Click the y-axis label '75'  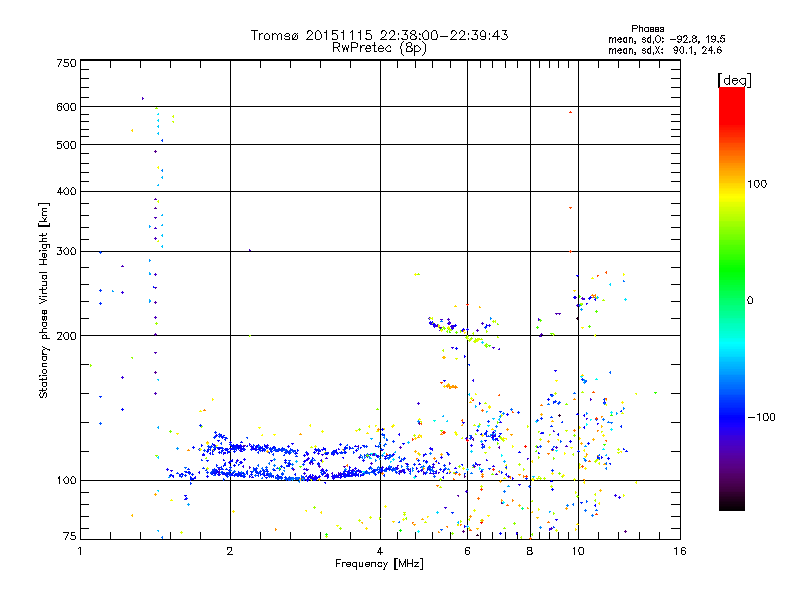point(70,536)
